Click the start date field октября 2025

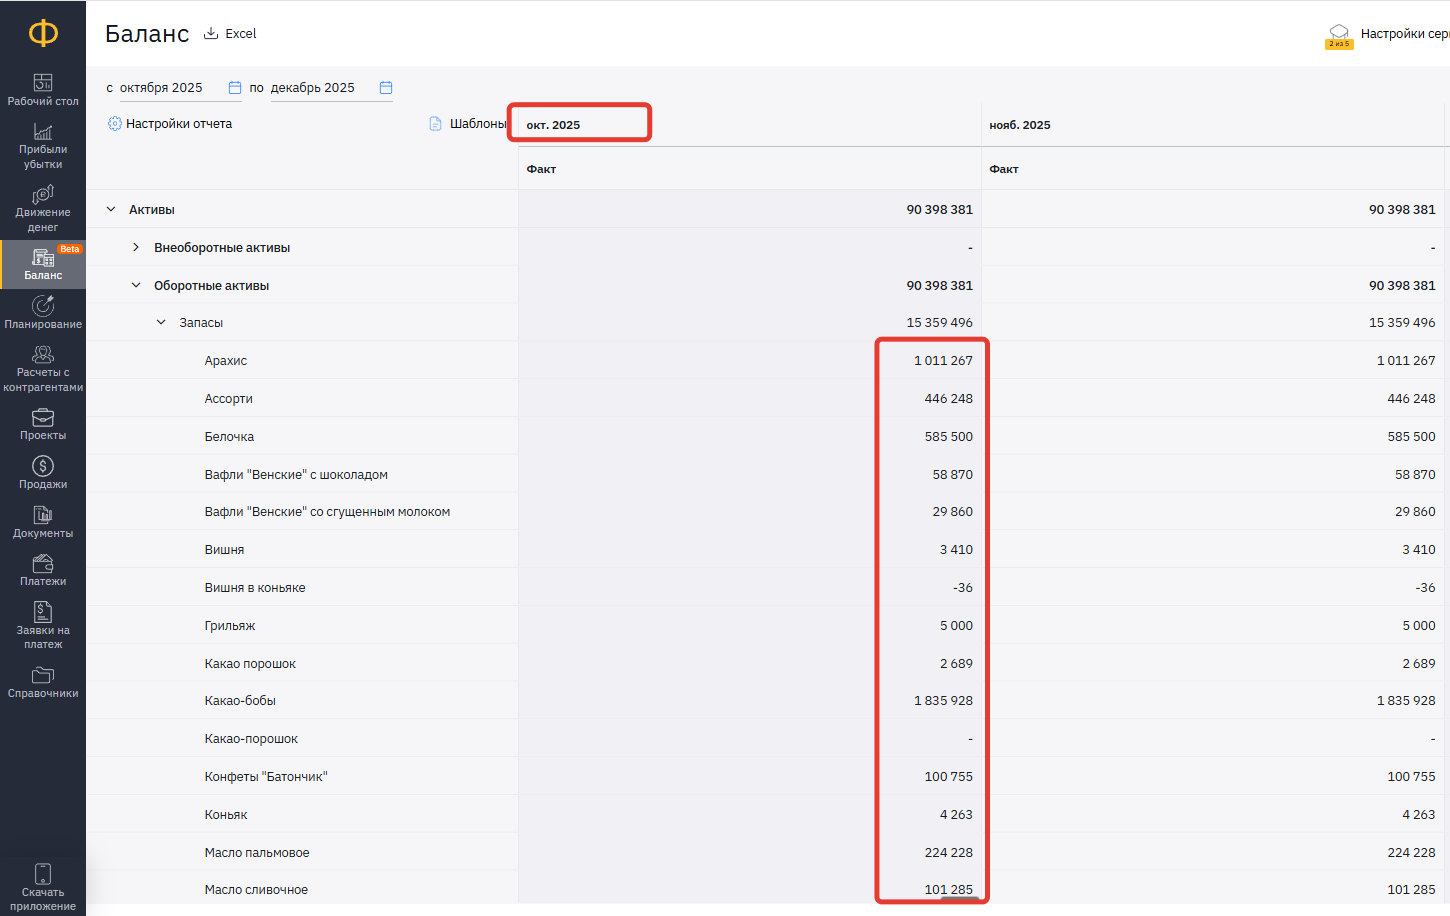point(170,88)
